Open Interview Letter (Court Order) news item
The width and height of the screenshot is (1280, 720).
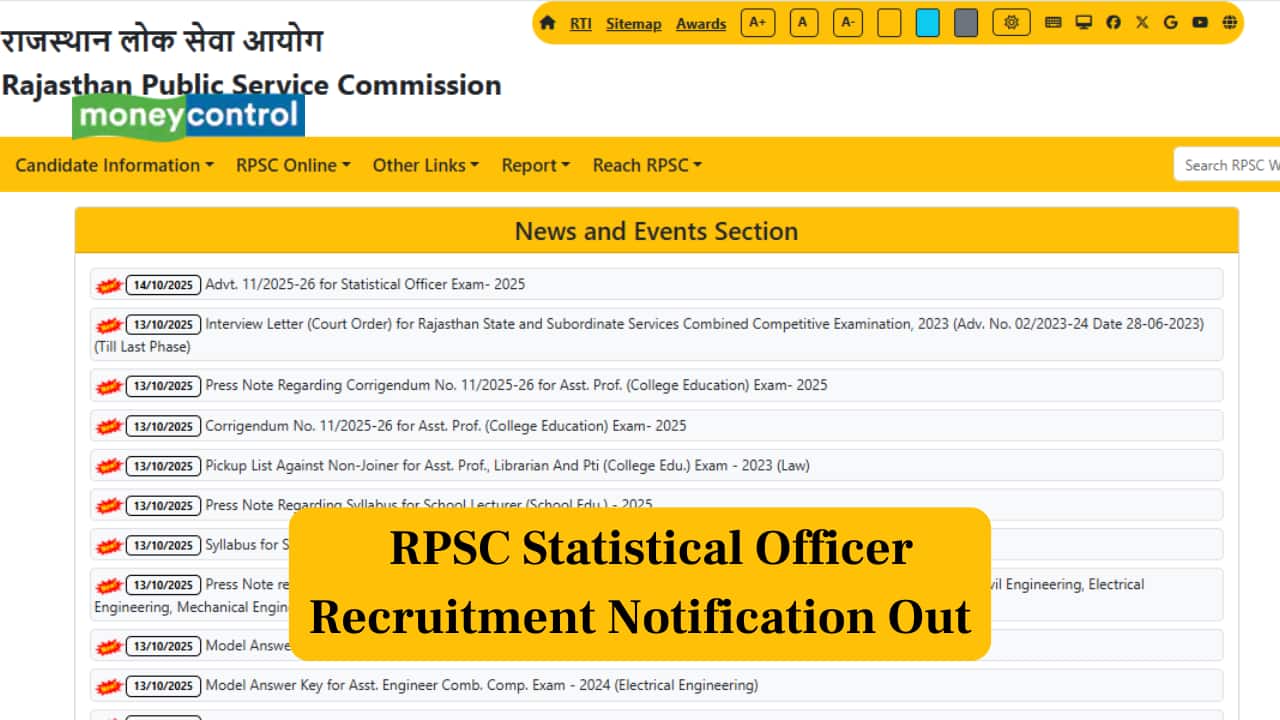[x=656, y=334]
